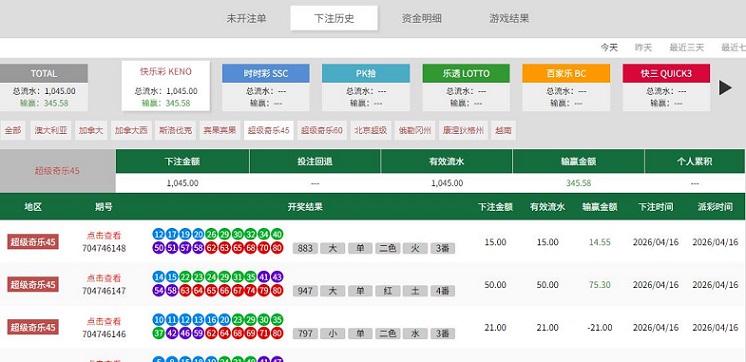Click blue ball 14 in row 704746147
Image resolution: width=746 pixels, height=362 pixels.
pos(159,277)
